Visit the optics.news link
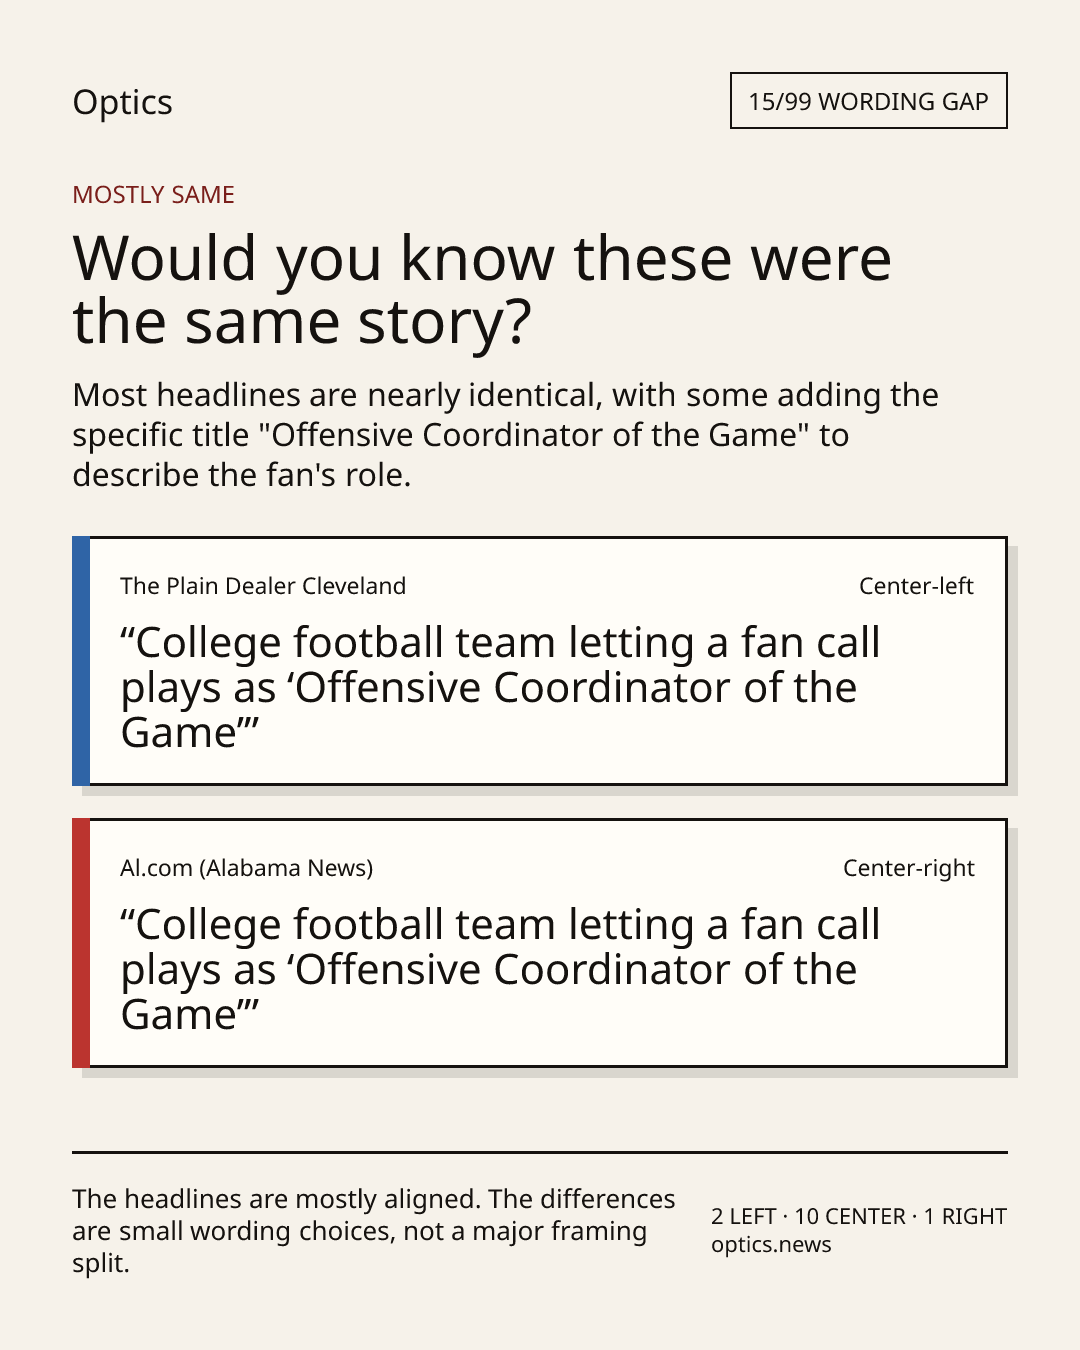Viewport: 1080px width, 1350px height. pyautogui.click(x=771, y=1245)
